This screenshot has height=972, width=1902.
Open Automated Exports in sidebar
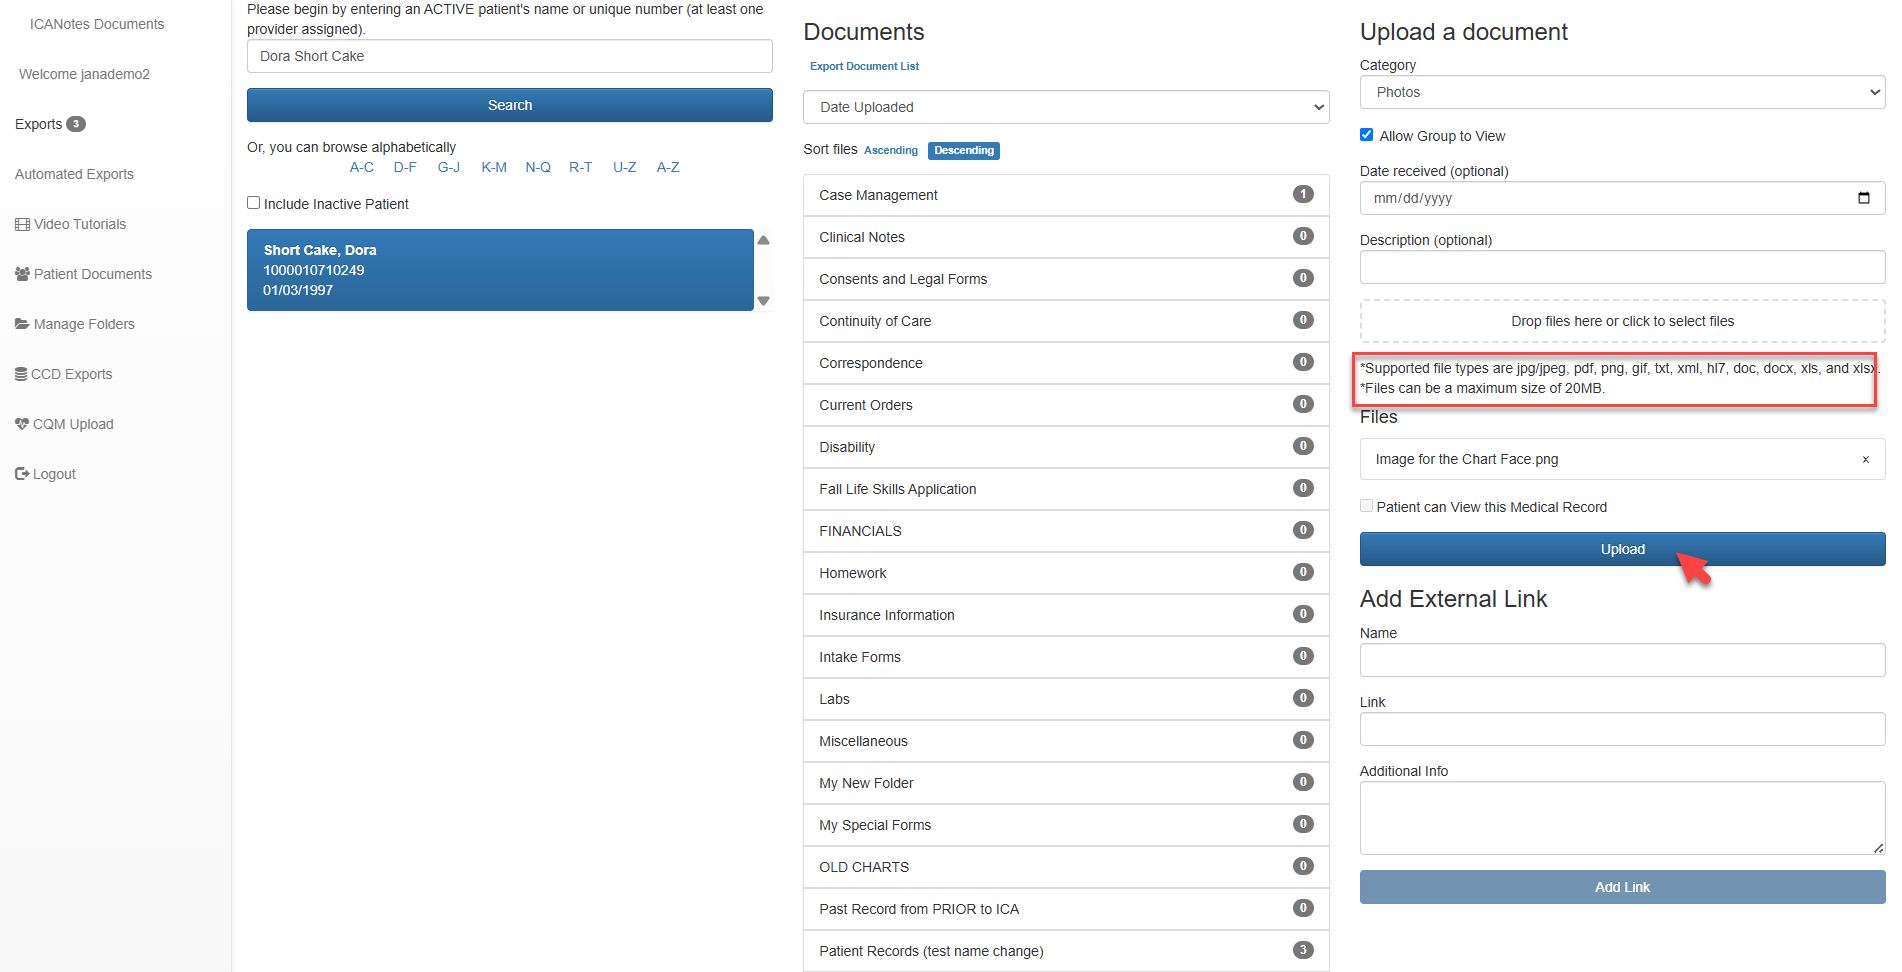click(74, 174)
